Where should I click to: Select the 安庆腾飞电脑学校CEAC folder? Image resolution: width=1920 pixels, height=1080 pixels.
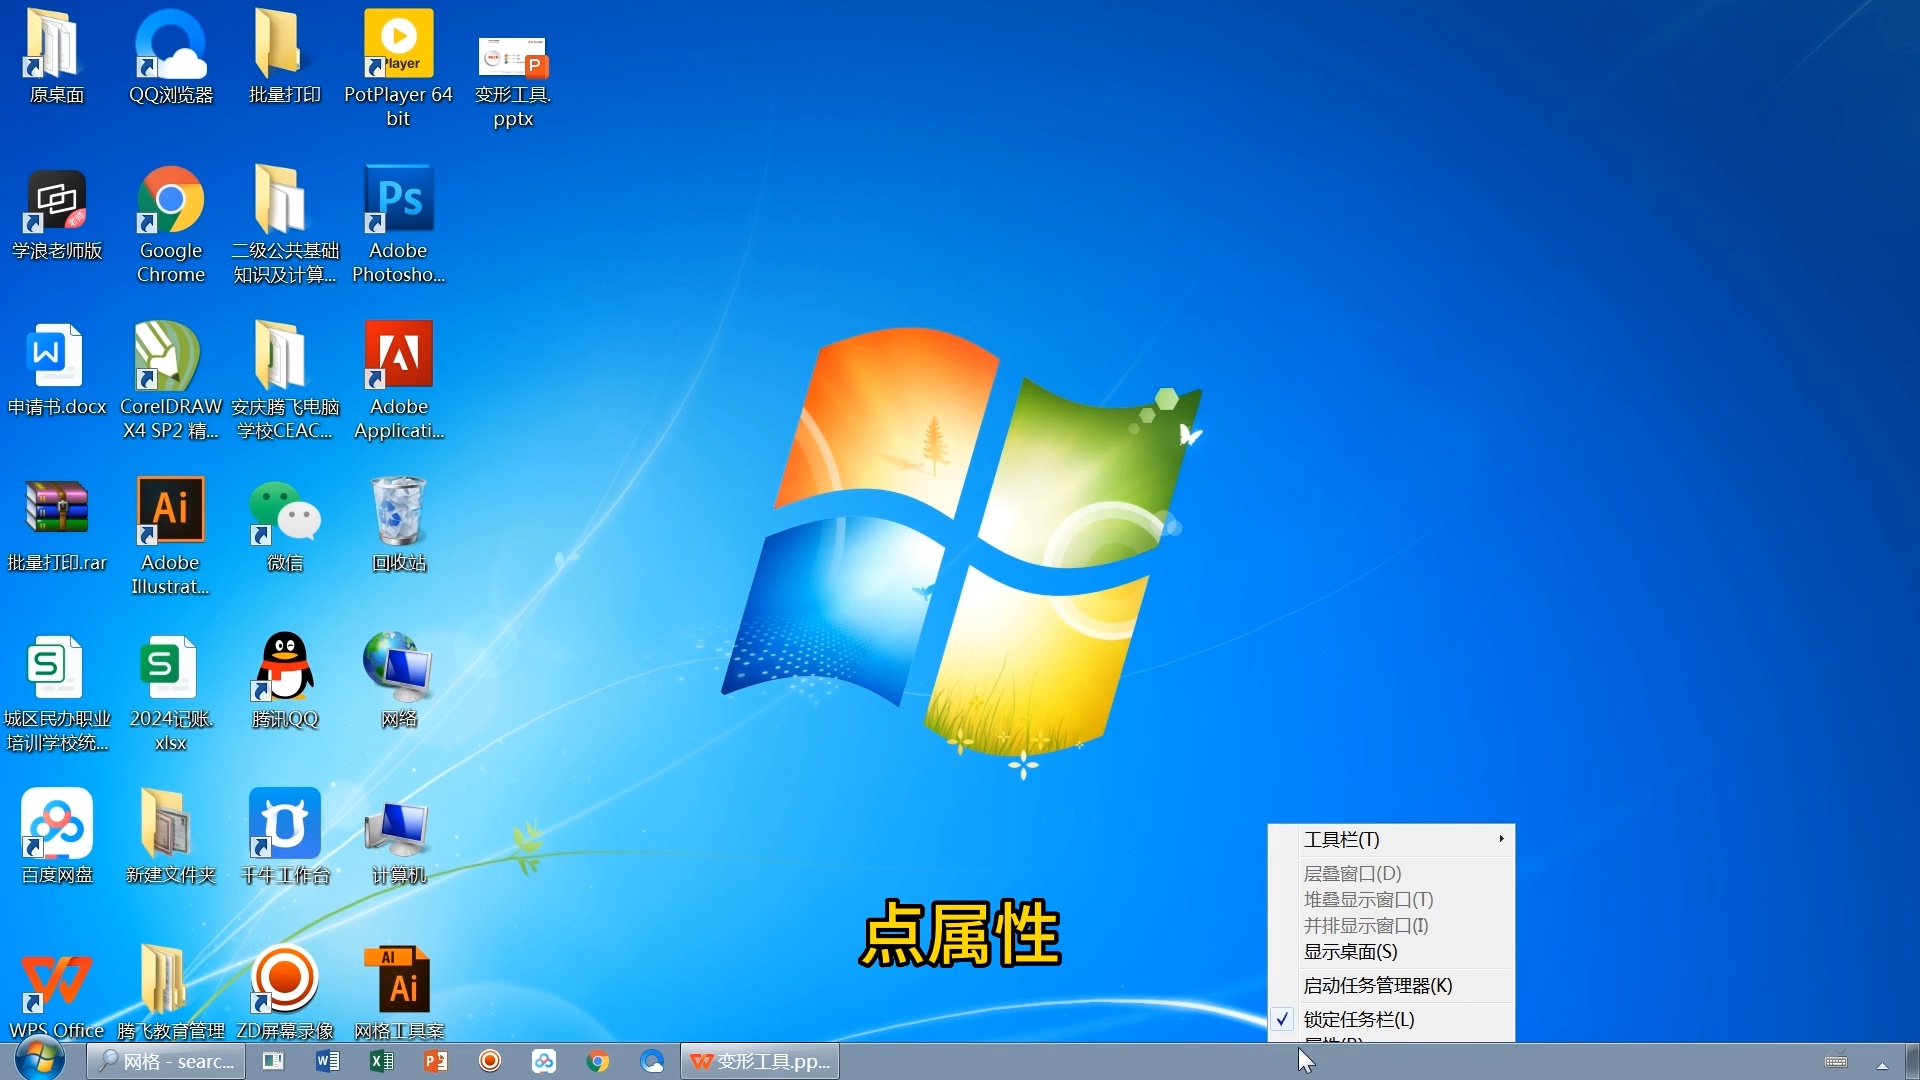tap(285, 381)
